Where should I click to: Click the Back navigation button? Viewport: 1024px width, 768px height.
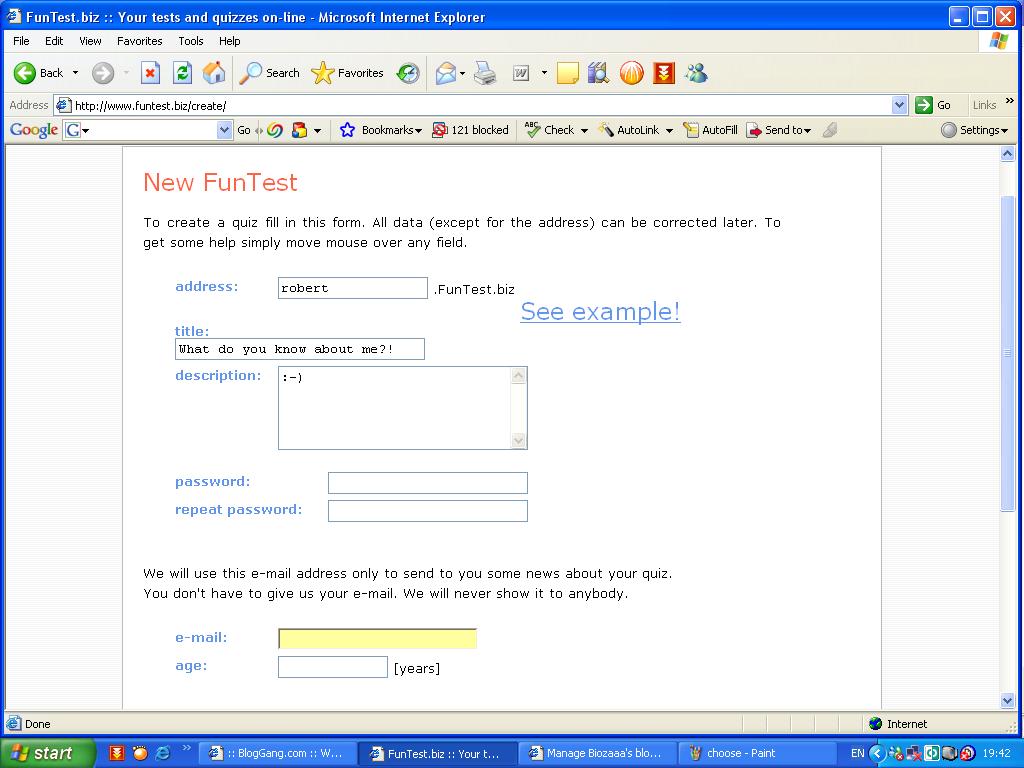click(39, 73)
